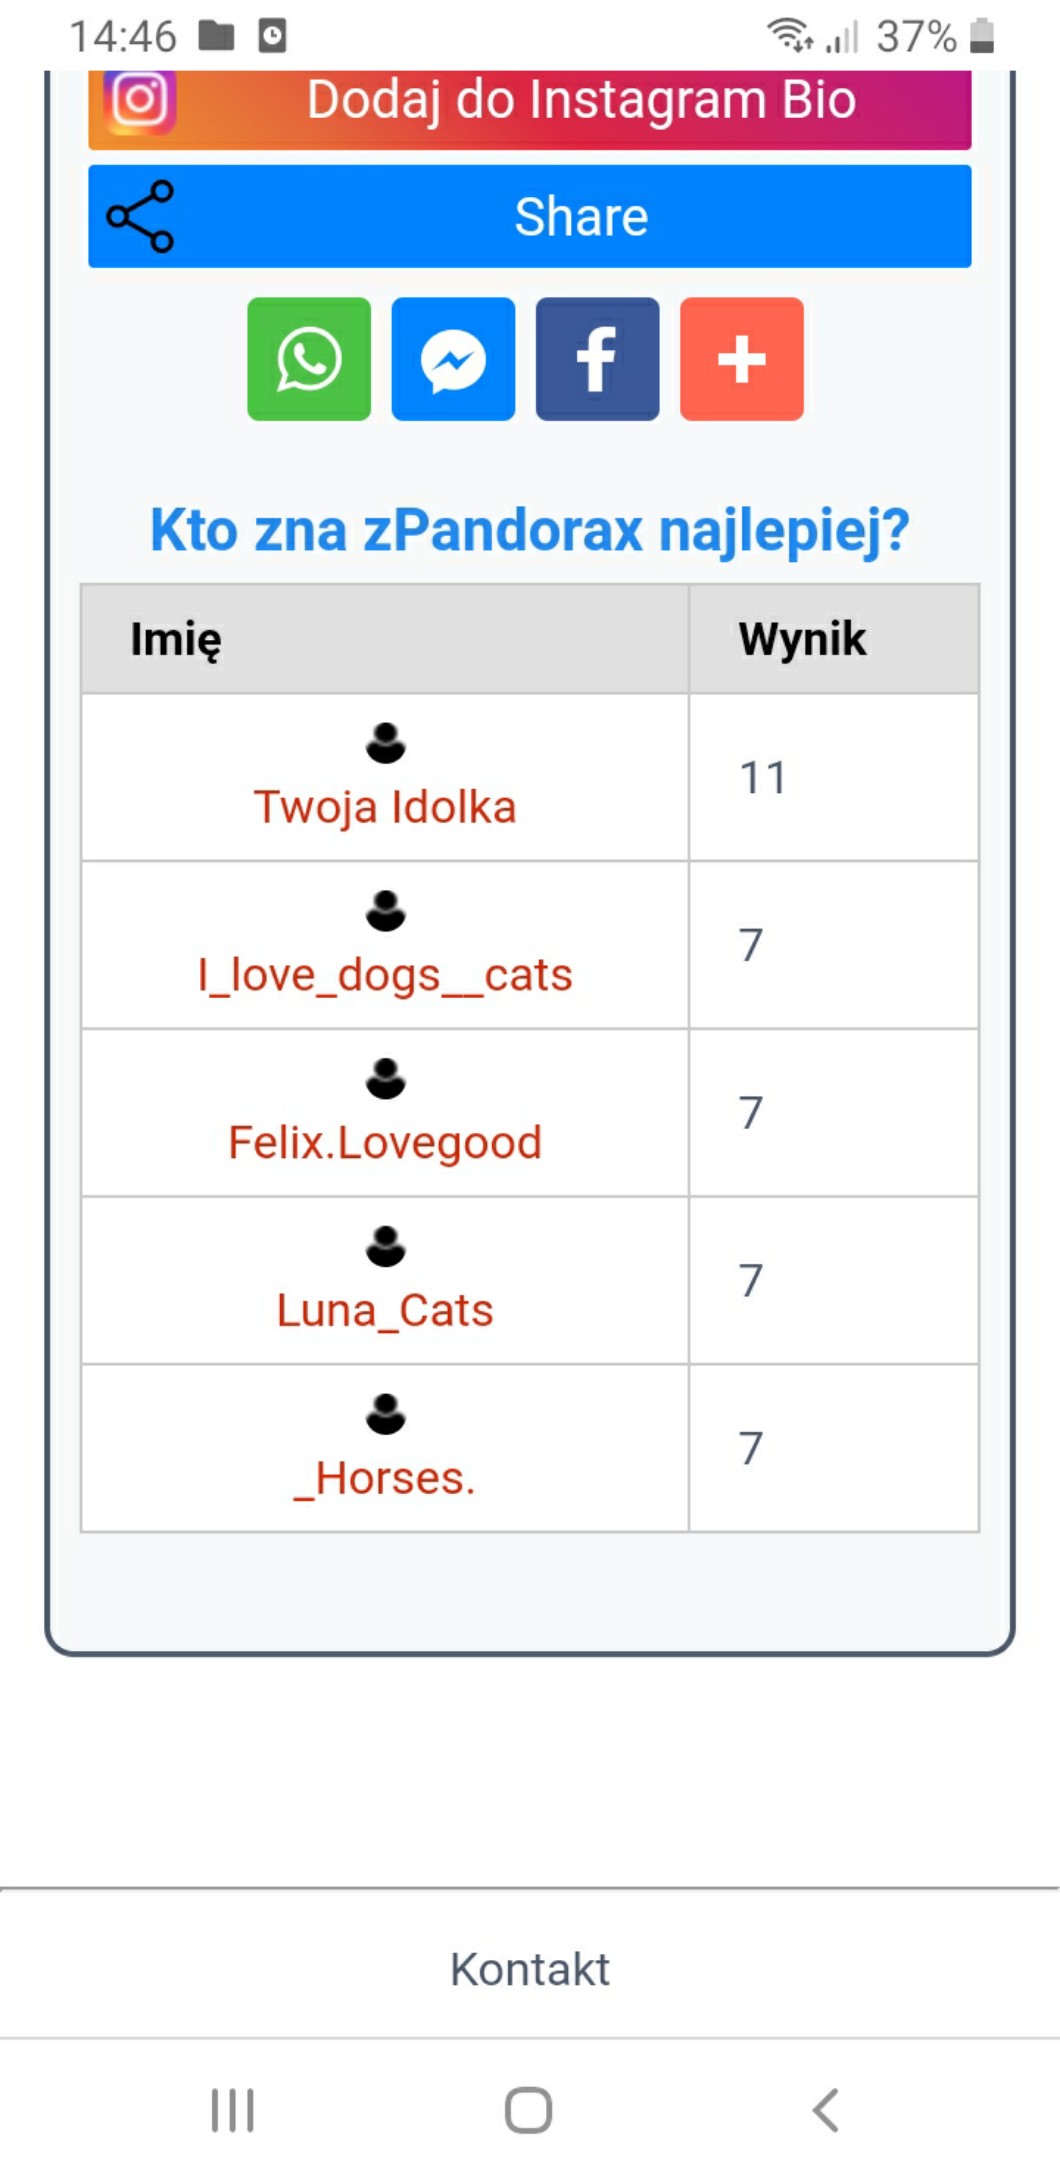Tap user avatar above Luna_Cats

[385, 1246]
